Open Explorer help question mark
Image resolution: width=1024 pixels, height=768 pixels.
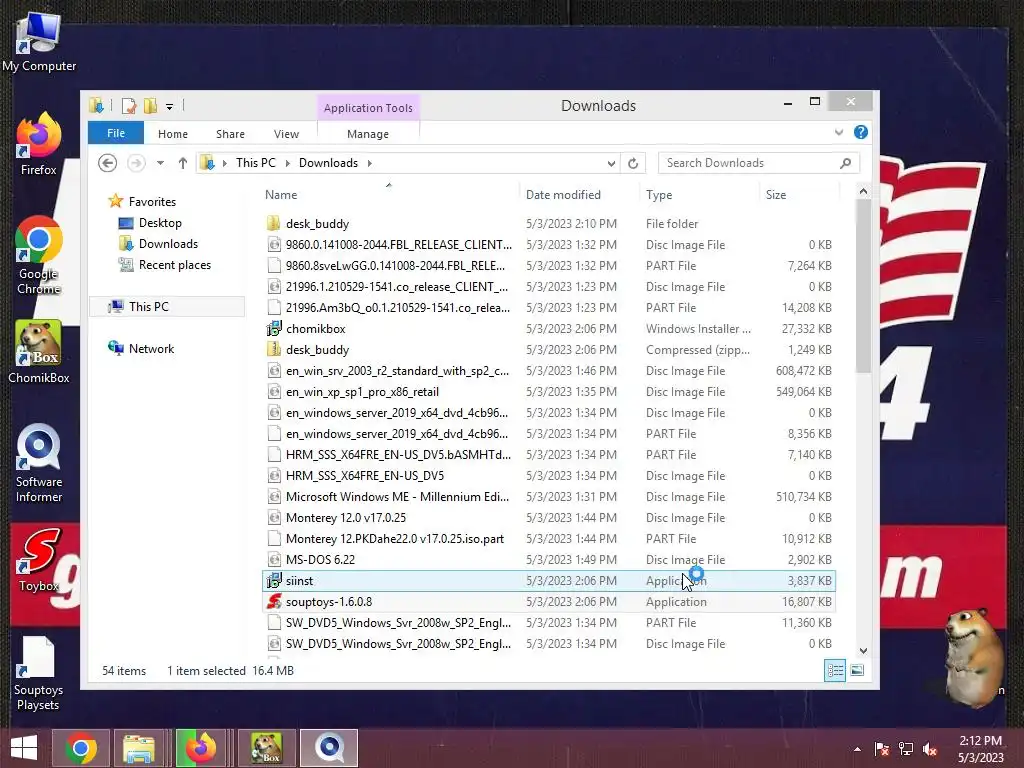point(861,133)
